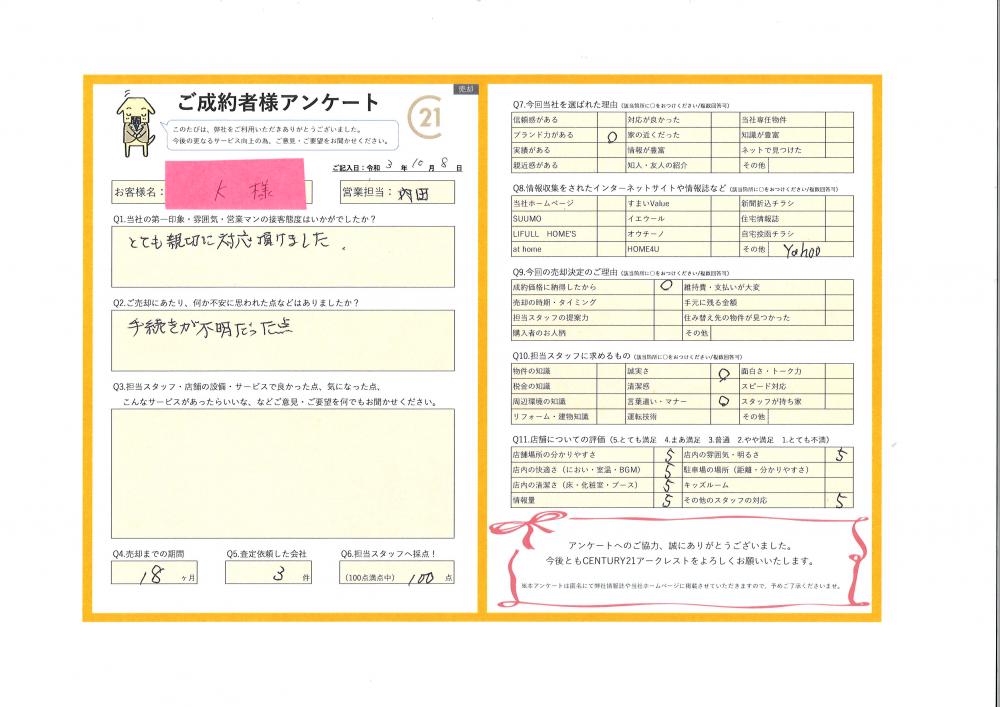Click the circled checkbox next to 成約価格に納得したから

667,286
